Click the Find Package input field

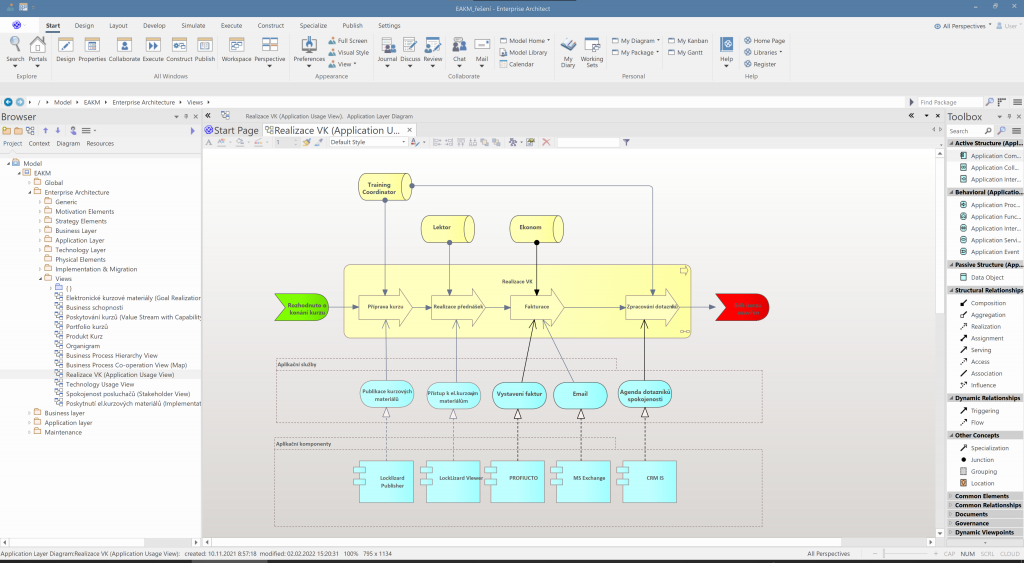point(950,102)
